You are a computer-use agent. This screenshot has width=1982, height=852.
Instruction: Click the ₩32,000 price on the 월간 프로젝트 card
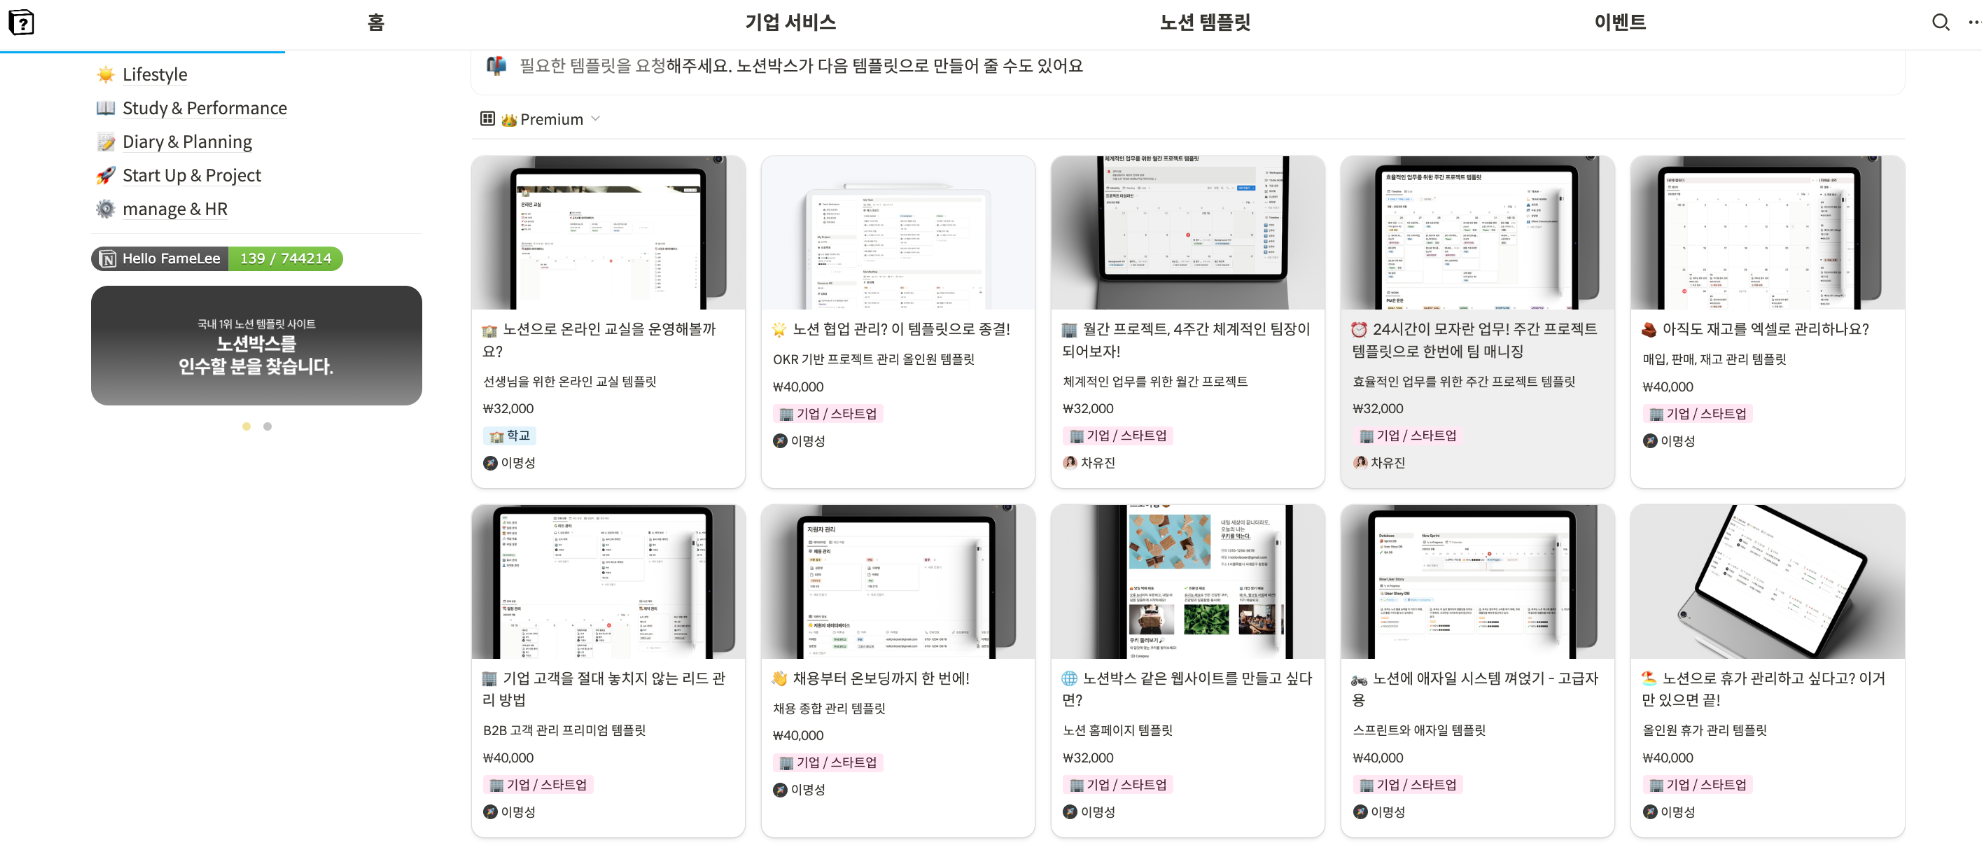tap(1088, 409)
